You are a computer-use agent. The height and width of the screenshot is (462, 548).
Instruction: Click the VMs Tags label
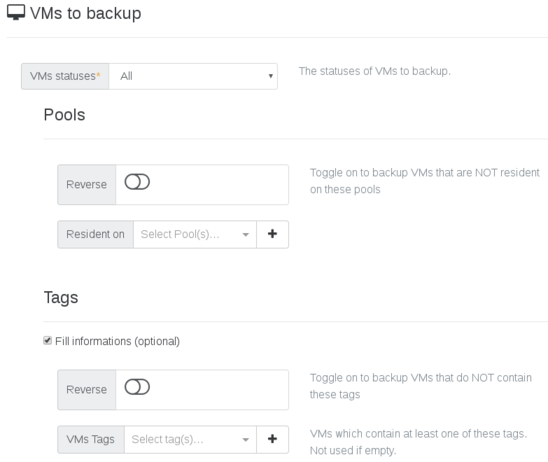[x=91, y=439]
